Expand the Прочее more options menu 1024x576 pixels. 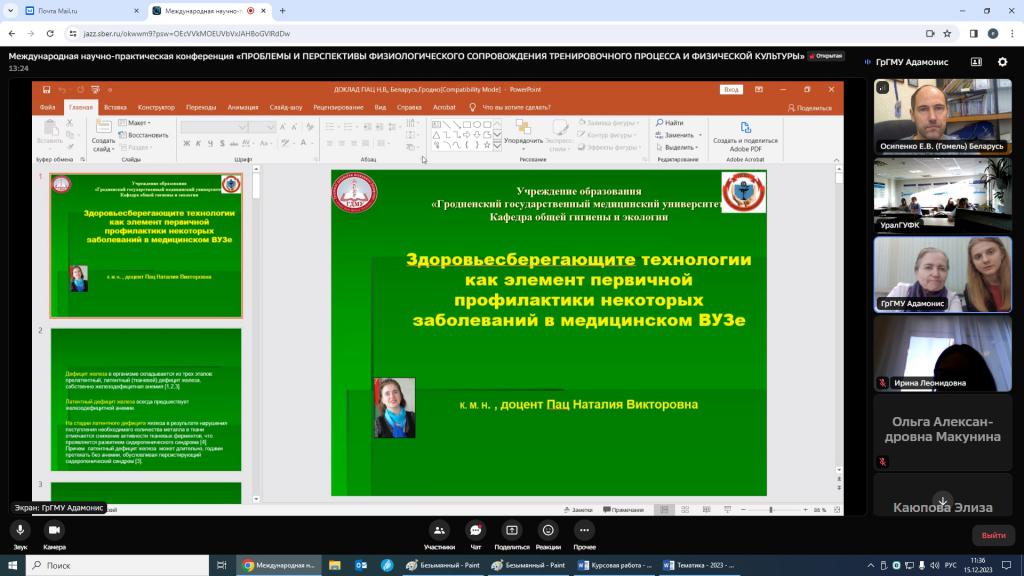point(585,530)
